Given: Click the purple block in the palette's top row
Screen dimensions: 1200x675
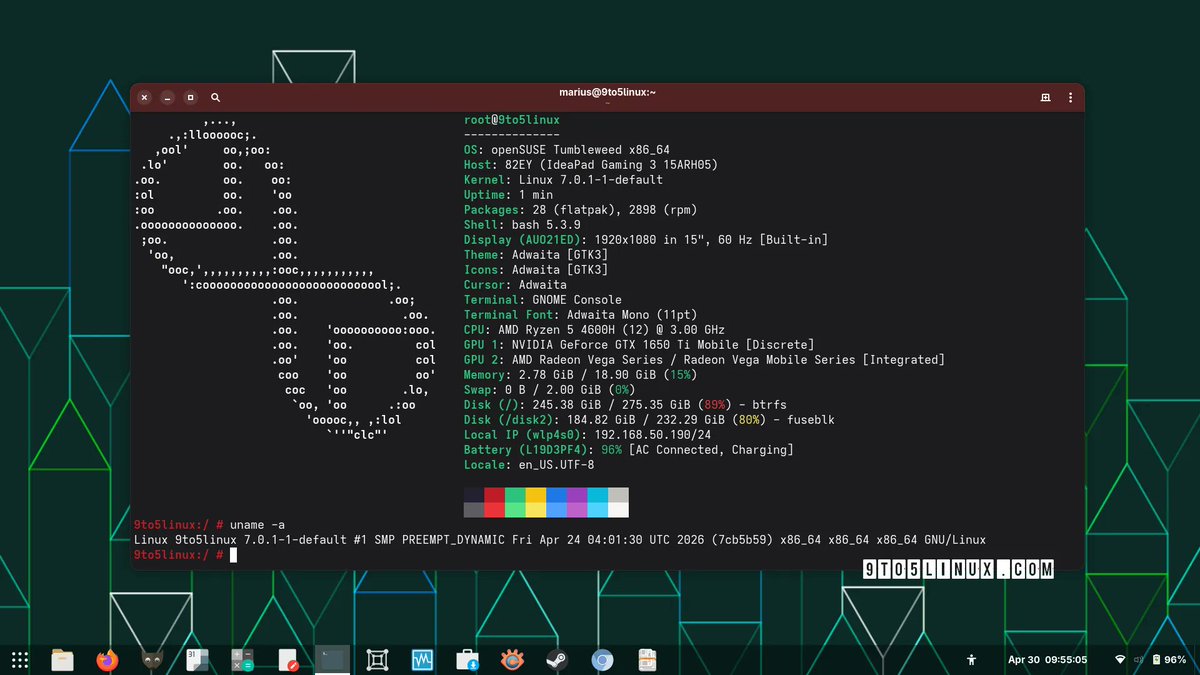Looking at the screenshot, I should 577,495.
